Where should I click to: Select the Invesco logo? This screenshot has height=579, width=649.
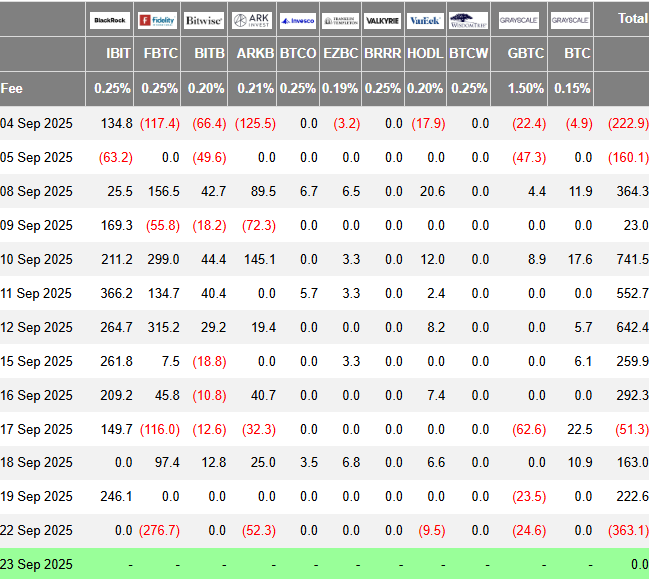[x=297, y=20]
